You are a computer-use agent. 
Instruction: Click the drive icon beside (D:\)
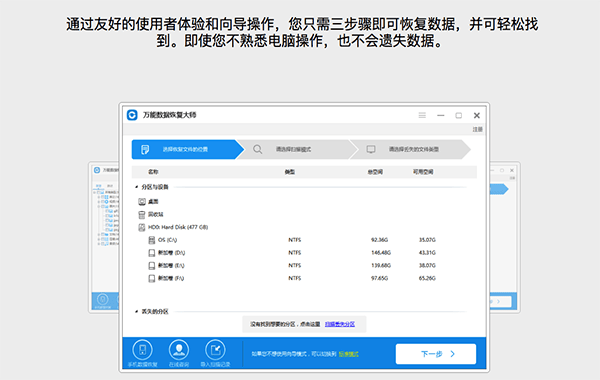tap(152, 253)
